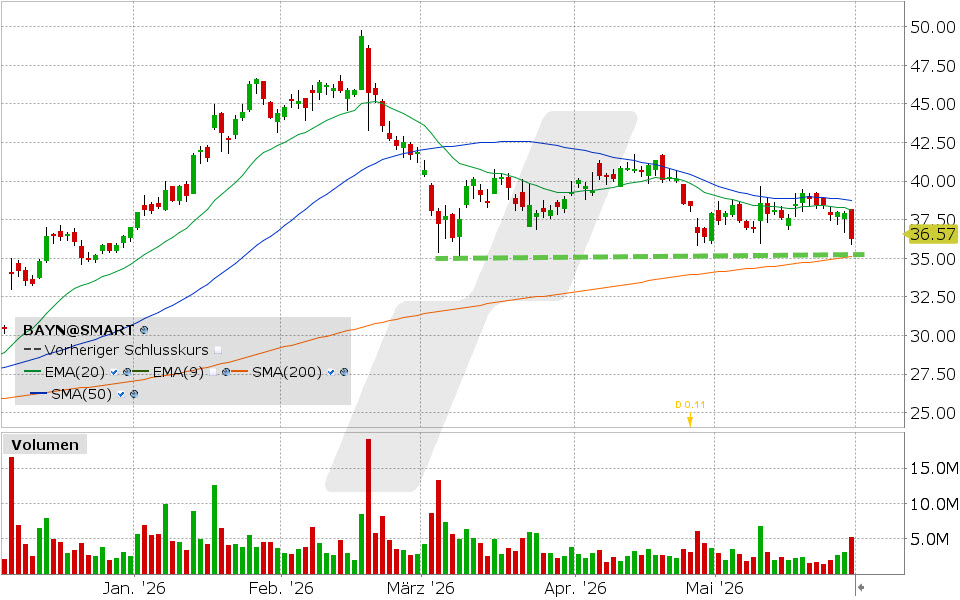Uncheck the SMA(50) visibility checkbox

pyautogui.click(x=121, y=394)
